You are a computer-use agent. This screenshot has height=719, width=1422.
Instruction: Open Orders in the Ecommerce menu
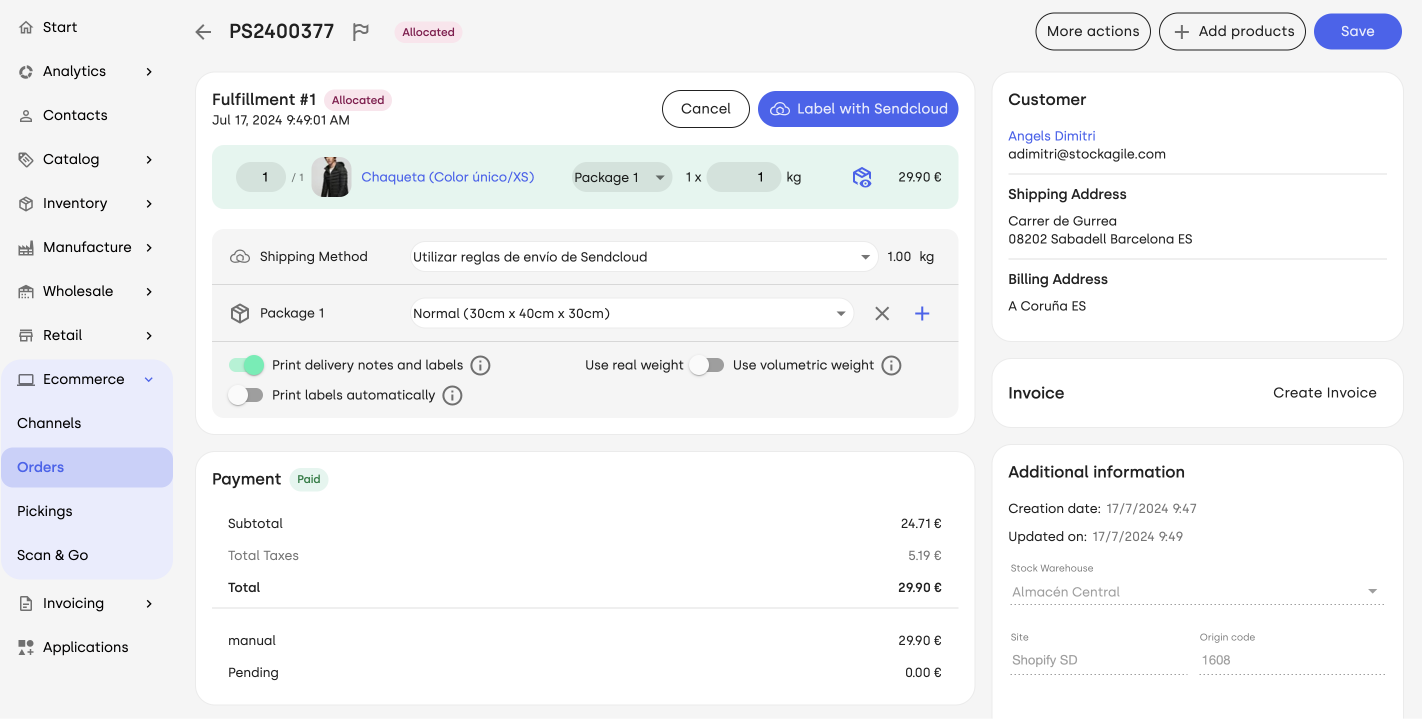click(x=87, y=467)
